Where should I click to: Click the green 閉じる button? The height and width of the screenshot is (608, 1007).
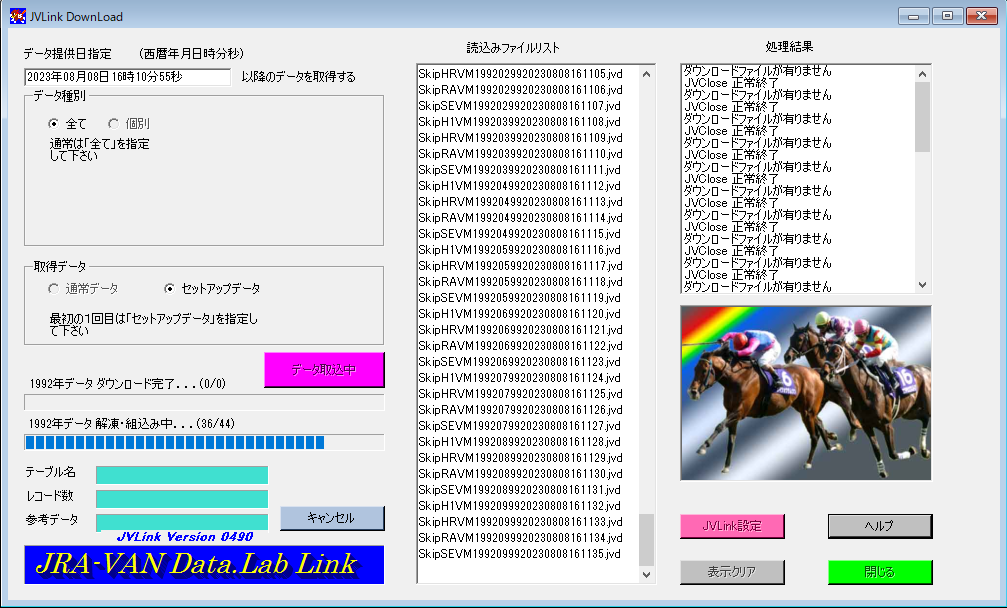click(880, 572)
